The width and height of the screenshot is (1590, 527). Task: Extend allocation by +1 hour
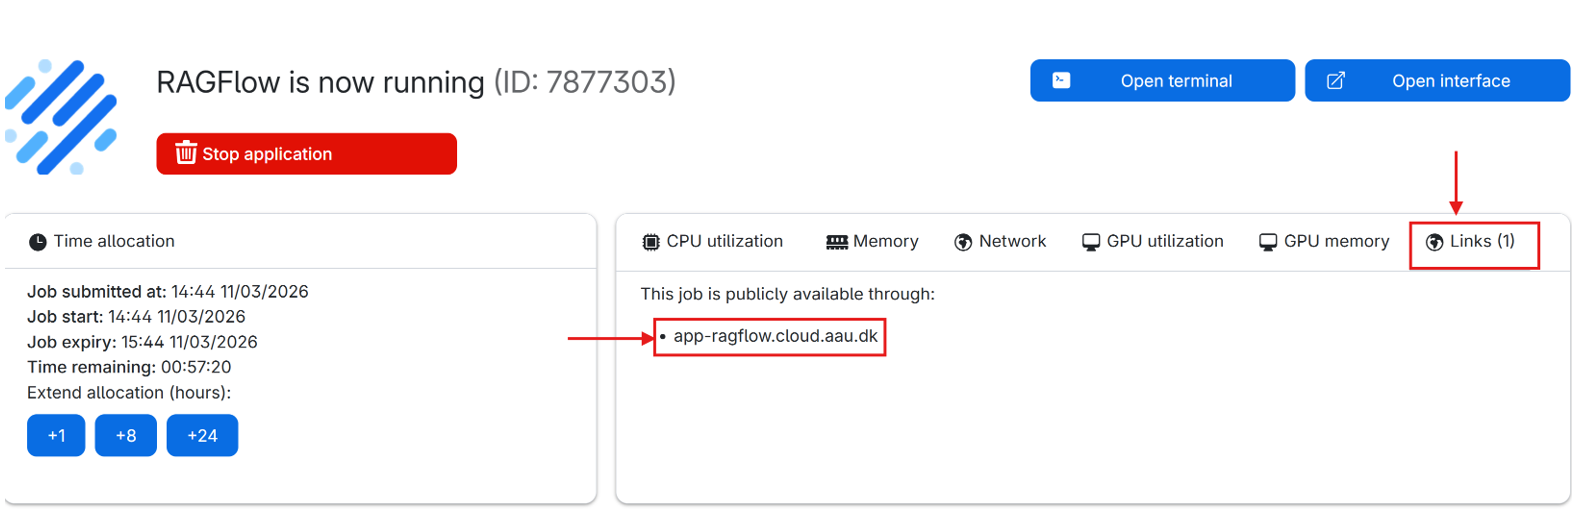tap(56, 435)
